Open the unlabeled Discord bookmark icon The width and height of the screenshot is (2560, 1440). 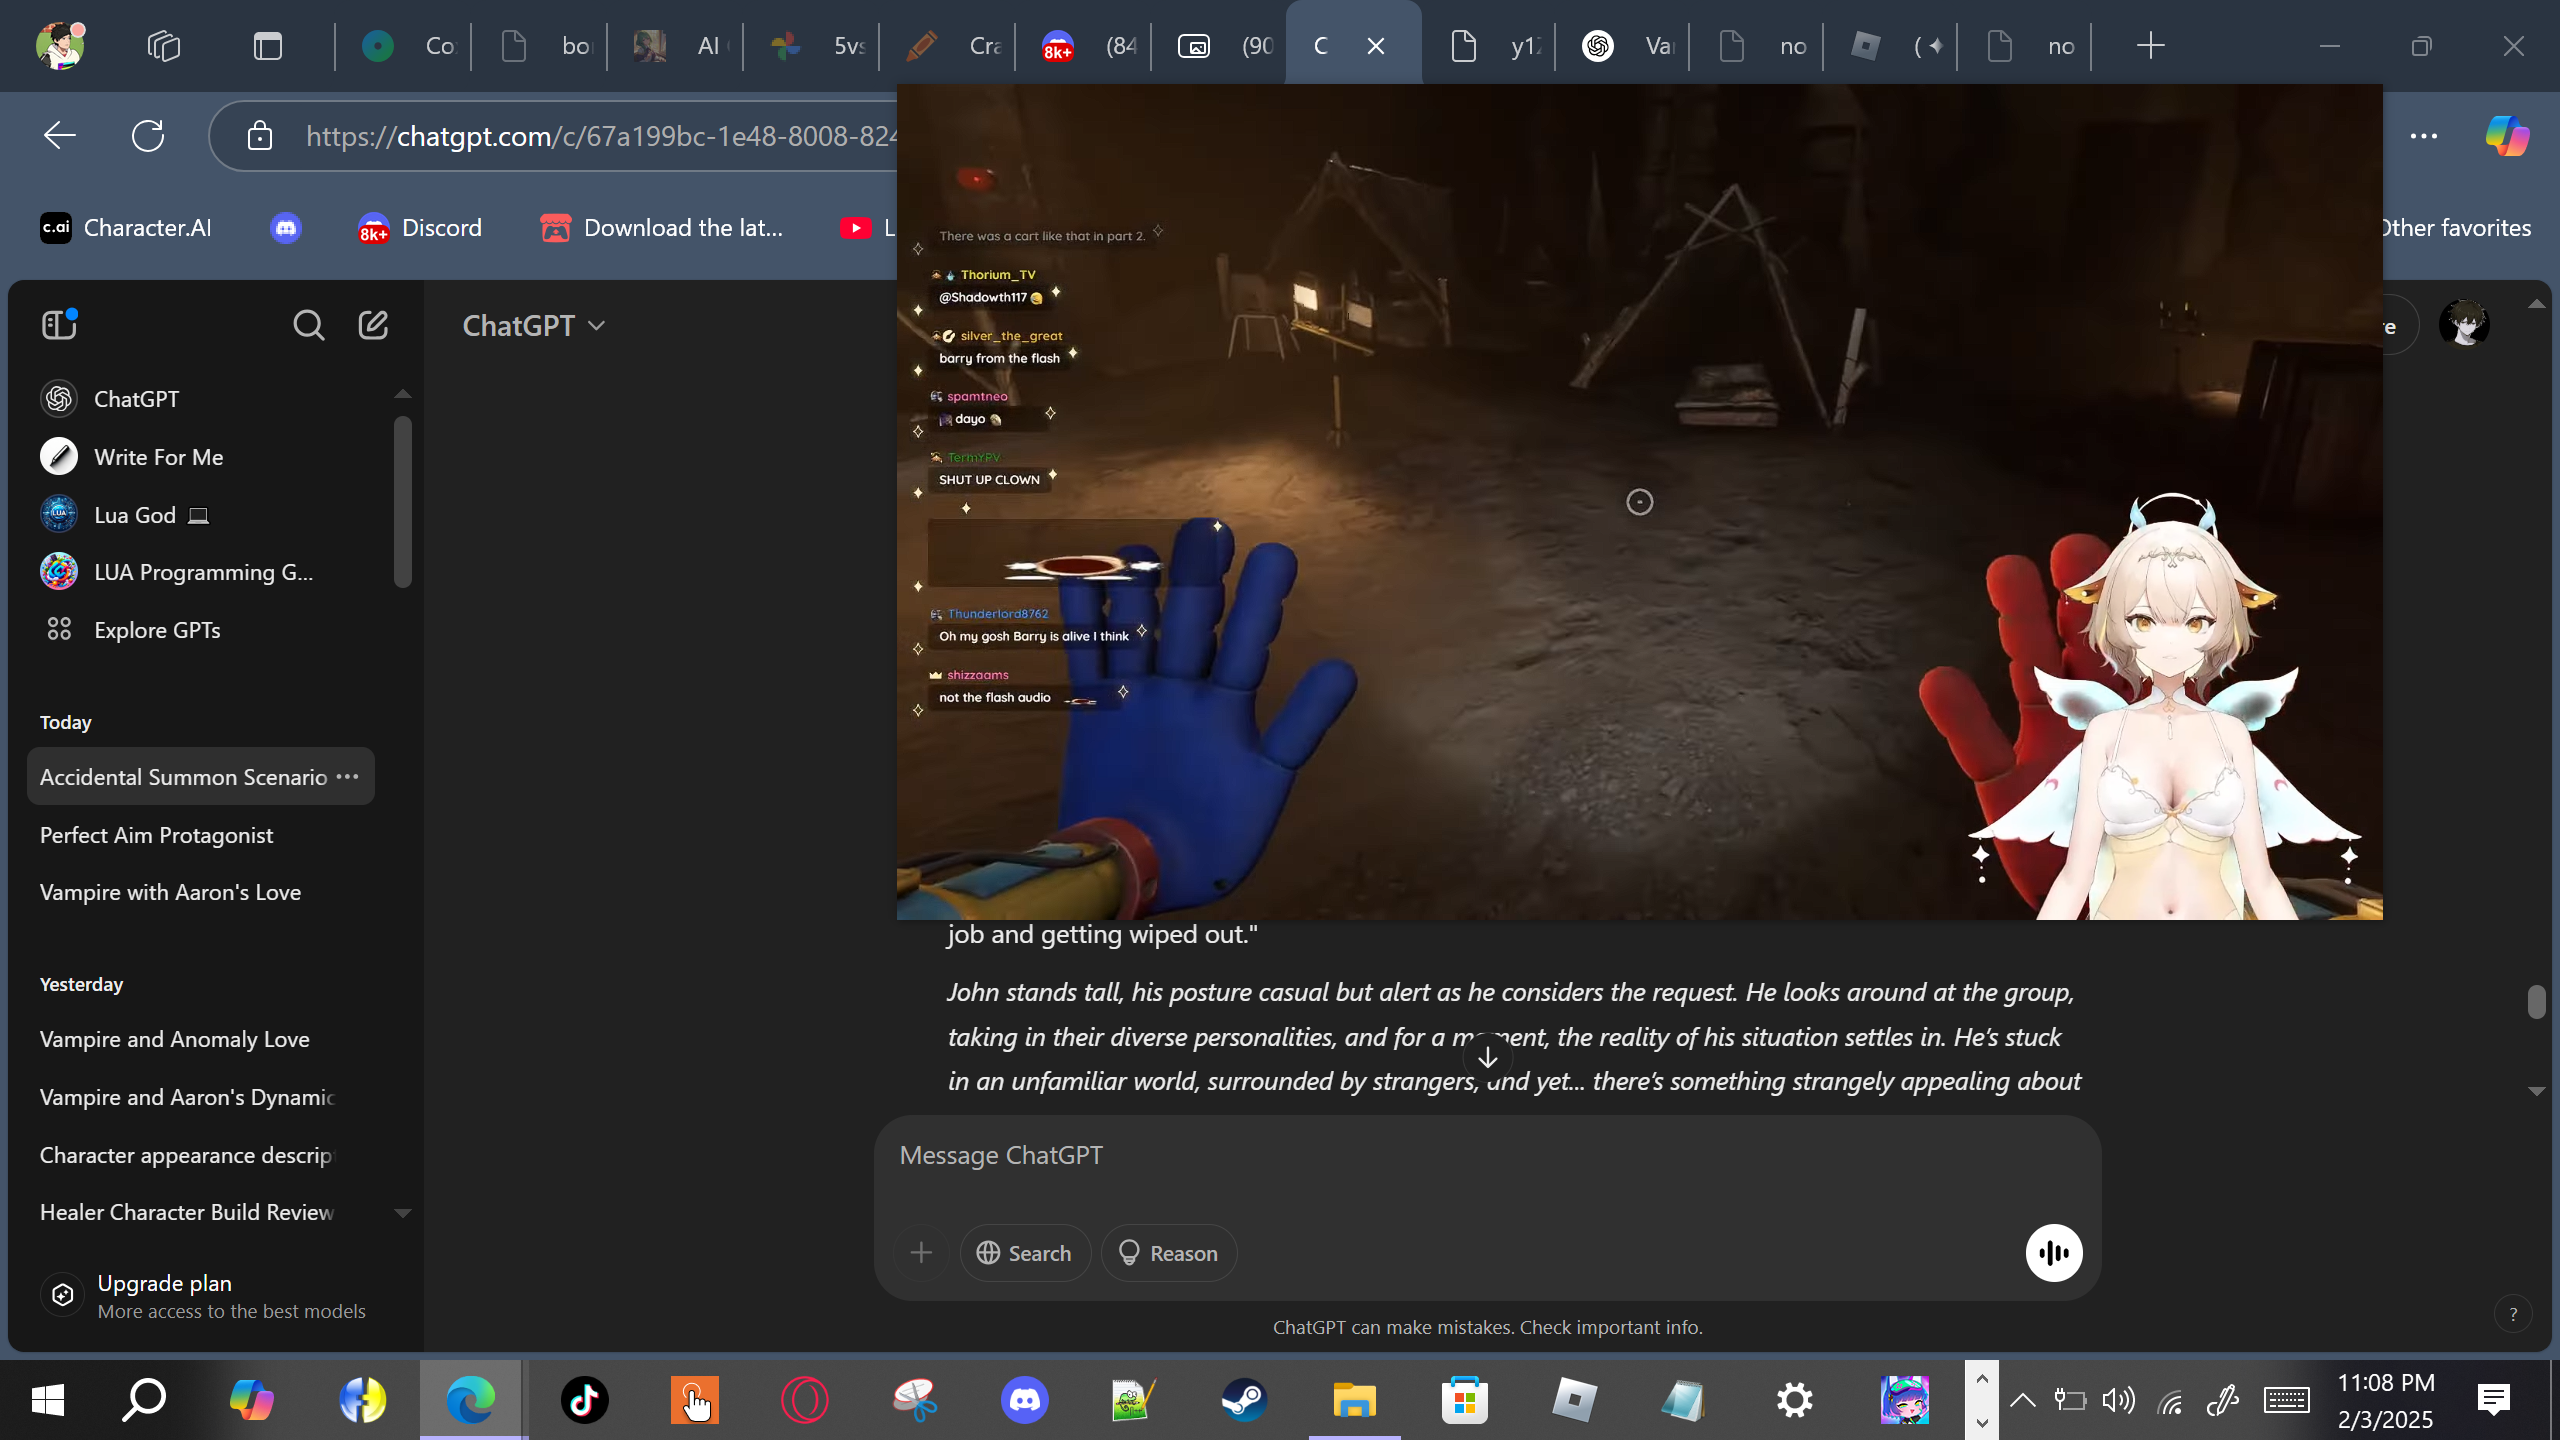click(286, 228)
